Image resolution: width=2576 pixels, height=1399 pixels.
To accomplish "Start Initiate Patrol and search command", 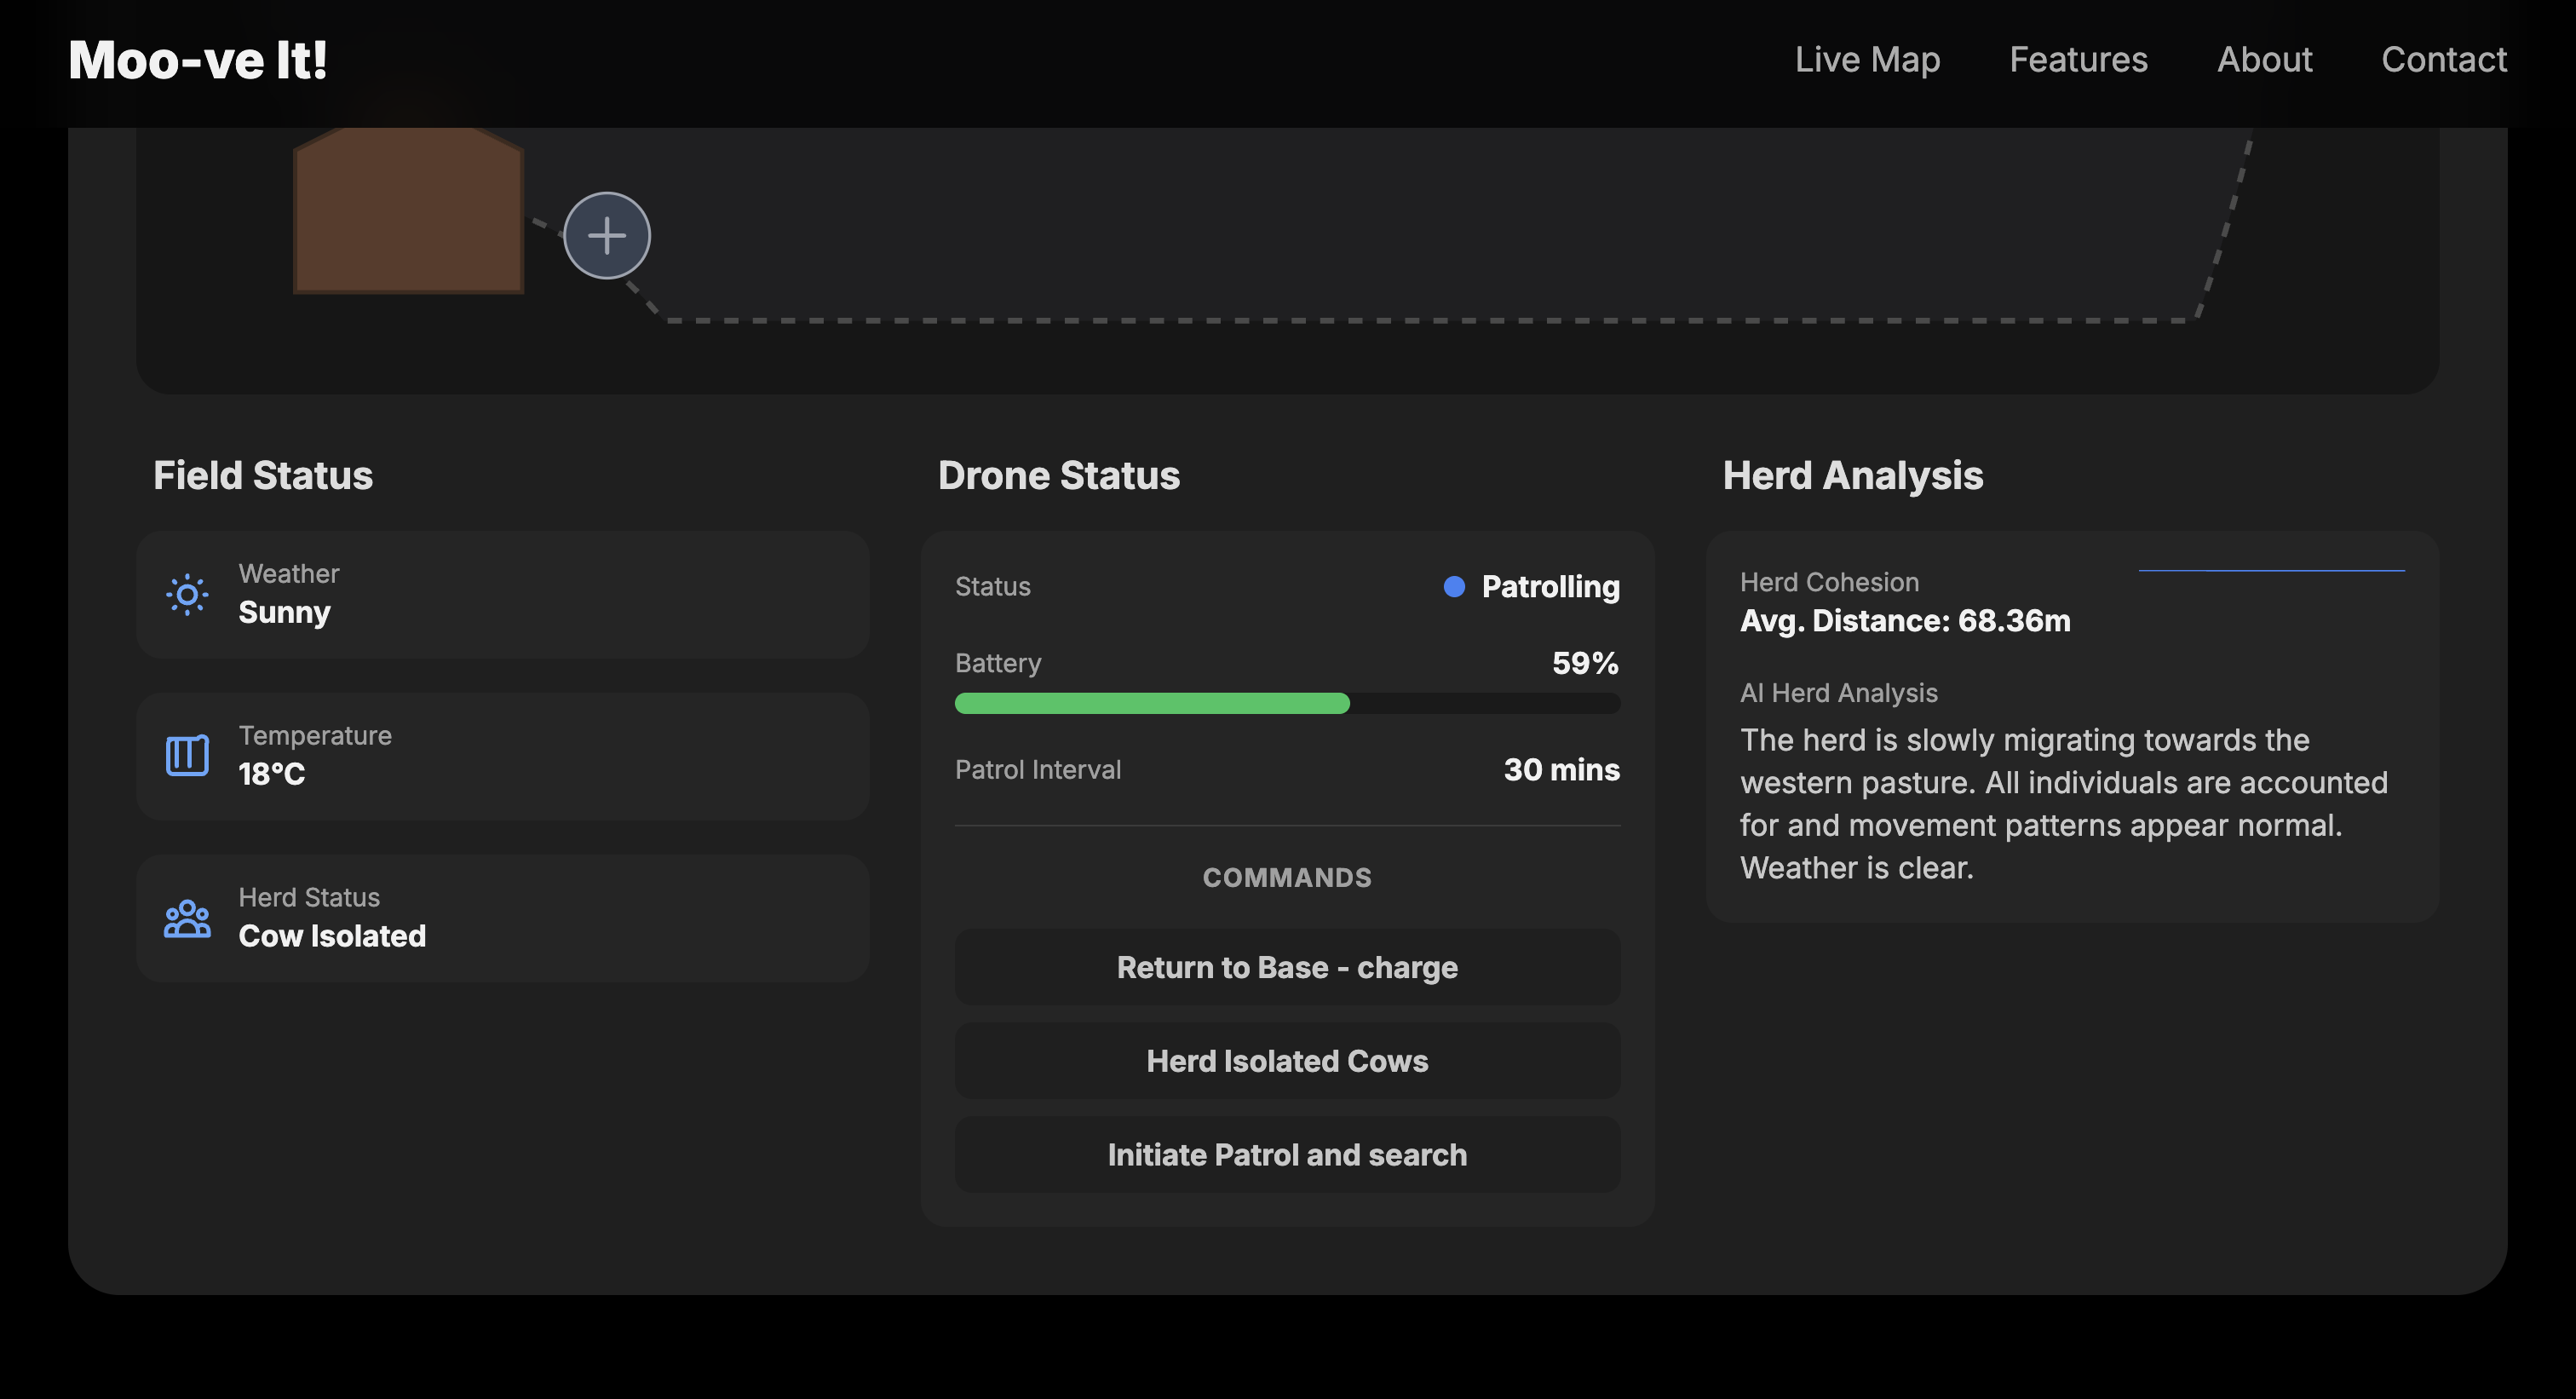I will click(x=1286, y=1155).
